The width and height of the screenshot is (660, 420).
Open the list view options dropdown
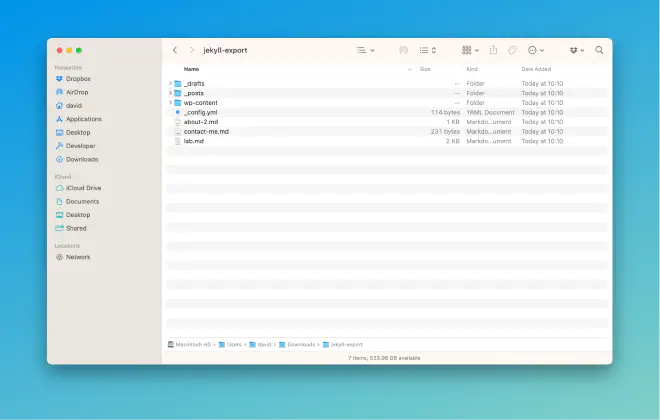[365, 50]
